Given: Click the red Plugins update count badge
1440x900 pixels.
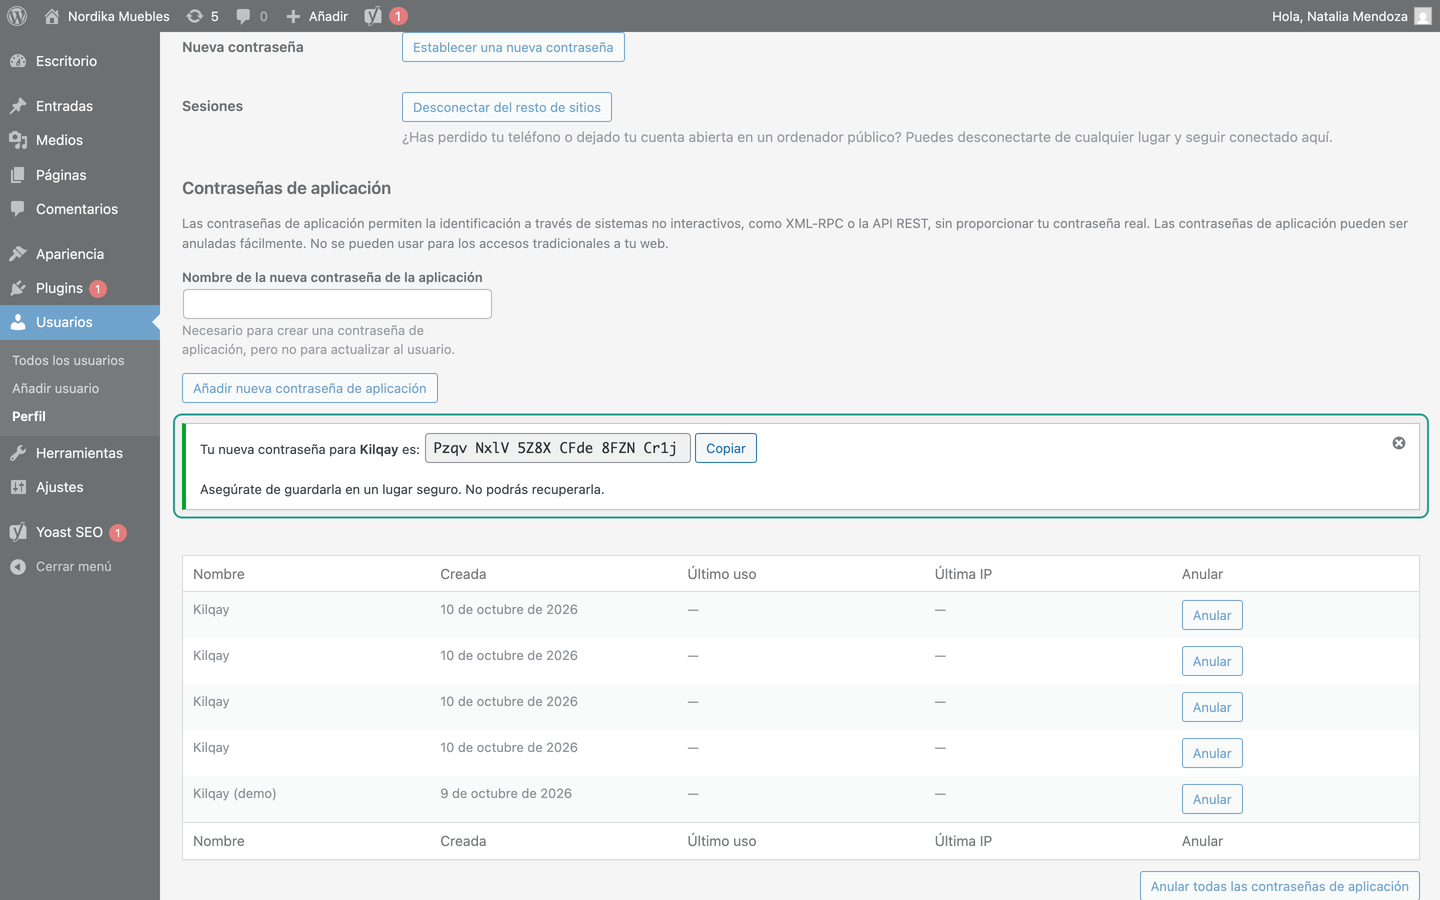Looking at the screenshot, I should click(98, 289).
